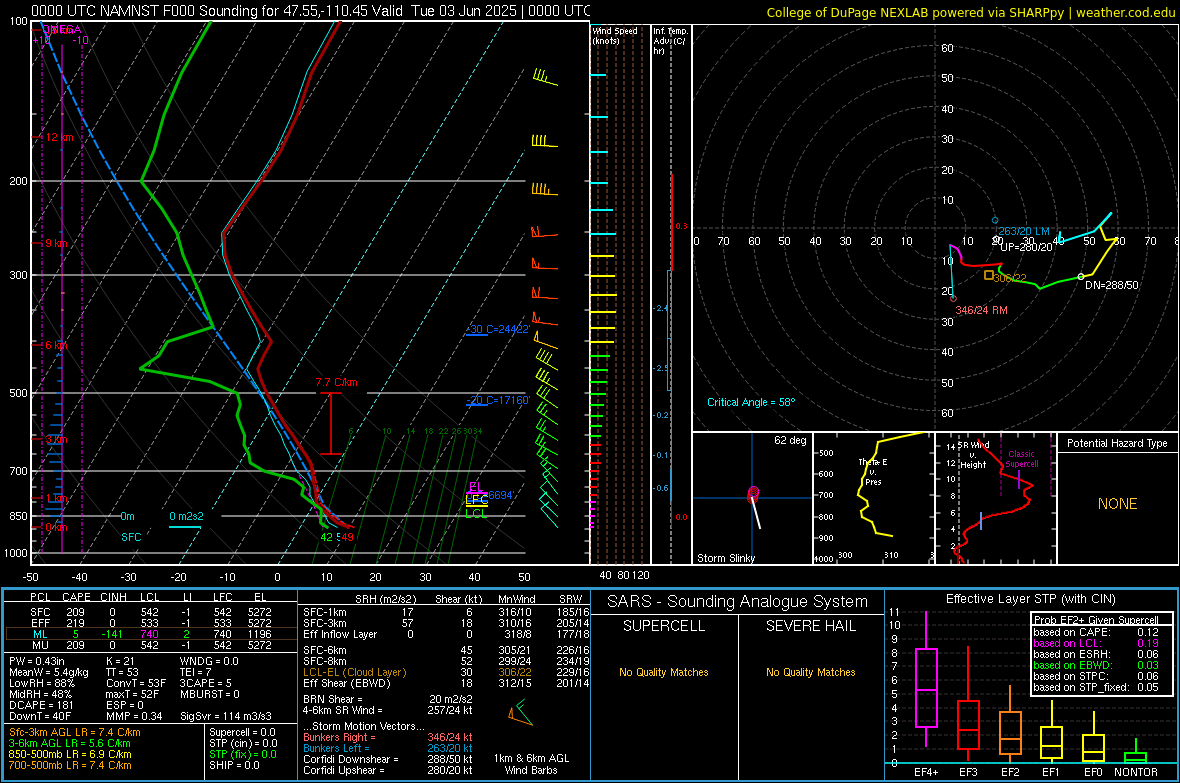The image size is (1180, 783).
Task: Click the 'UP=280/20' hodograph label
Action: (x=1026, y=247)
